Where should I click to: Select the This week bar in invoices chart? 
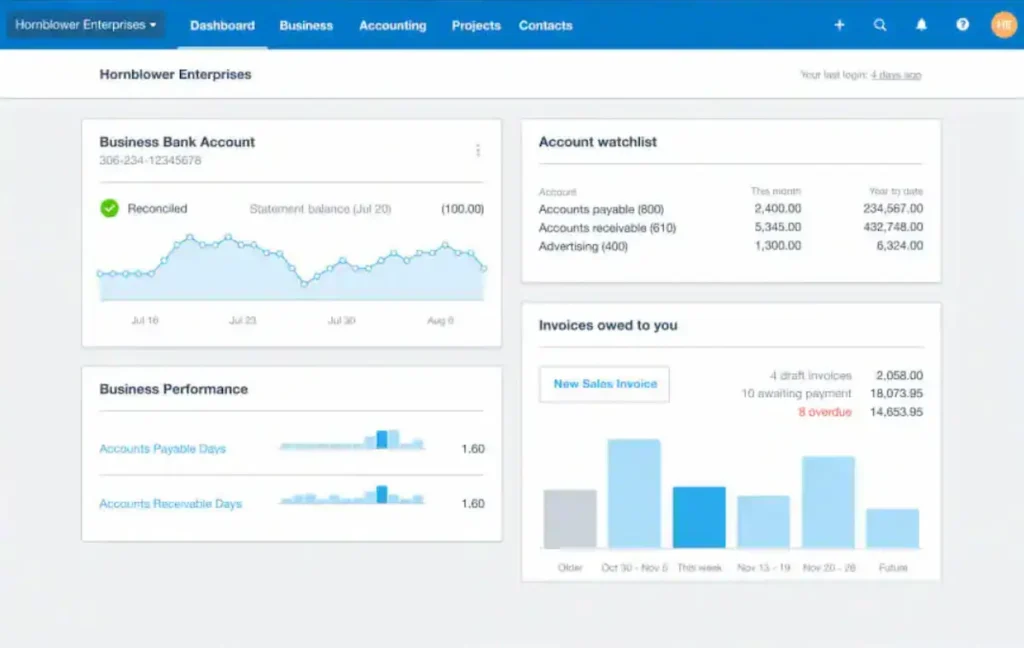point(699,515)
